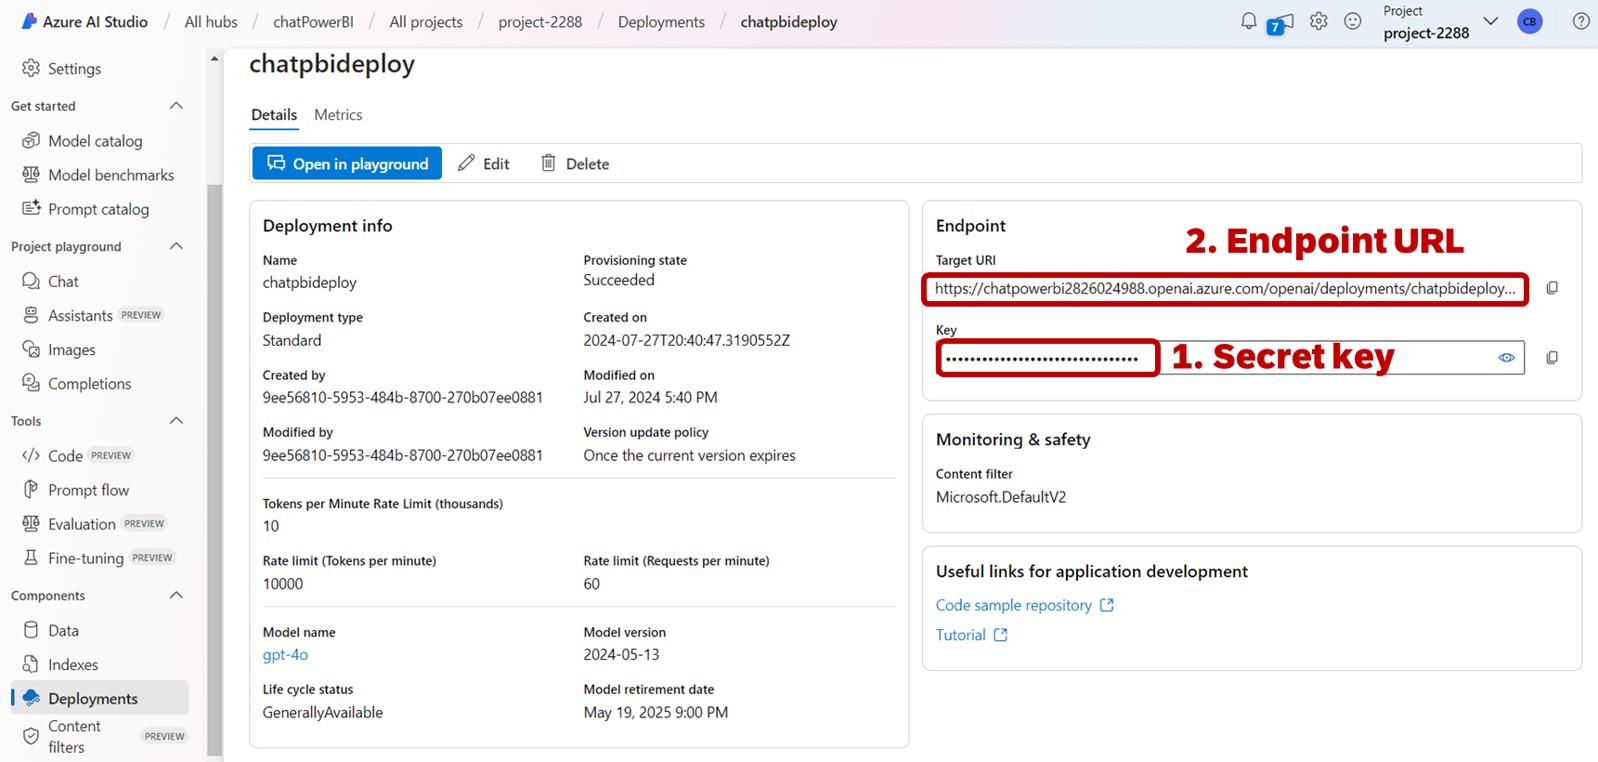1598x762 pixels.
Task: Click the Assistants icon in sidebar
Action: pos(31,315)
